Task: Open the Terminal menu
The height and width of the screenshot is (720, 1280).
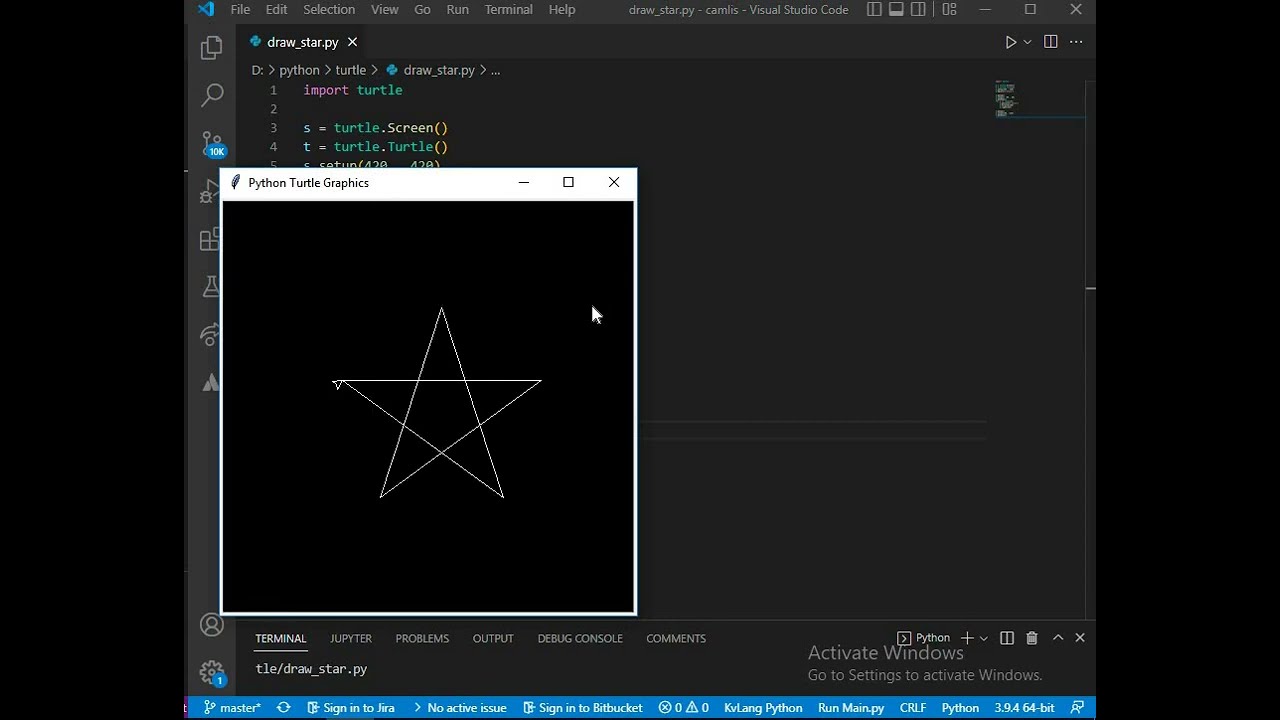Action: pyautogui.click(x=508, y=9)
